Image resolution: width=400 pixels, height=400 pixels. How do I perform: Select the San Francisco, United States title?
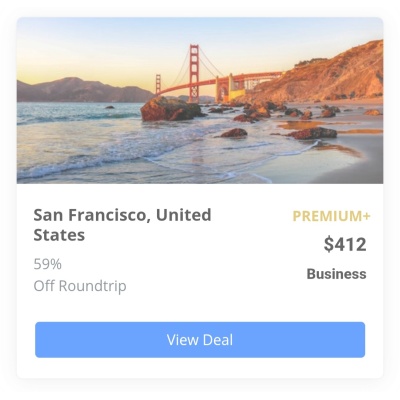click(x=122, y=225)
